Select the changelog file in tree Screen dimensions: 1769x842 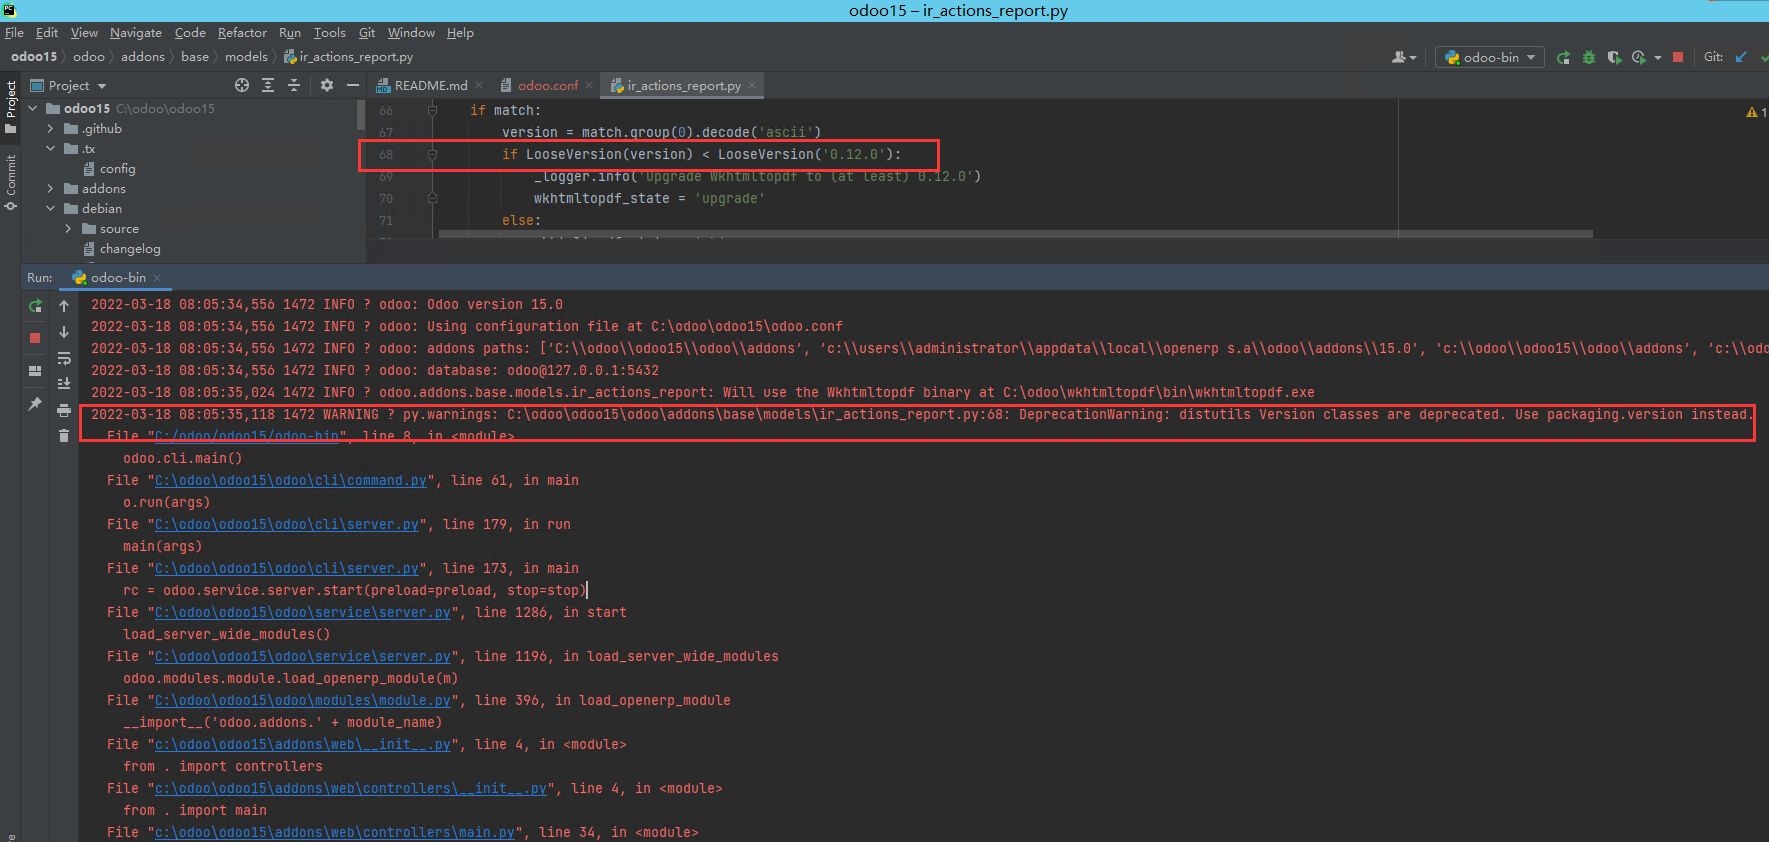(129, 248)
